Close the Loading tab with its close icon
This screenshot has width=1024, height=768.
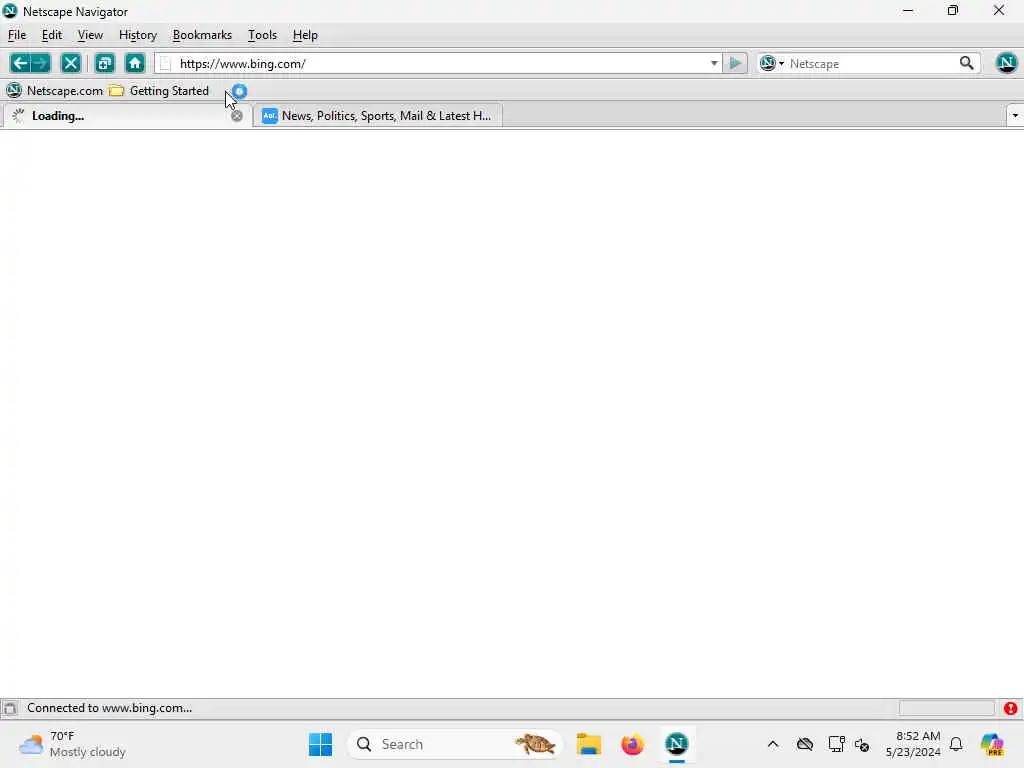(x=237, y=116)
